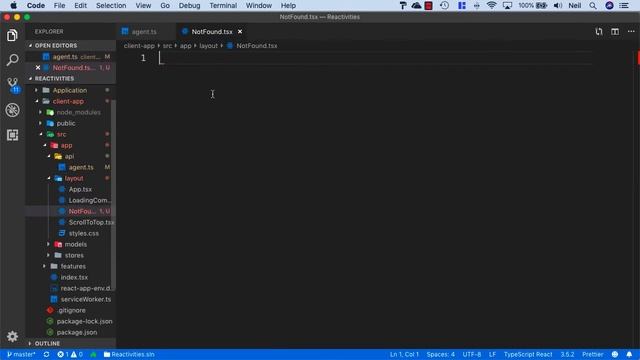Screen dimensions: 640x360
Task: Click the smiley feedback icon in status bar
Action: [615, 354]
